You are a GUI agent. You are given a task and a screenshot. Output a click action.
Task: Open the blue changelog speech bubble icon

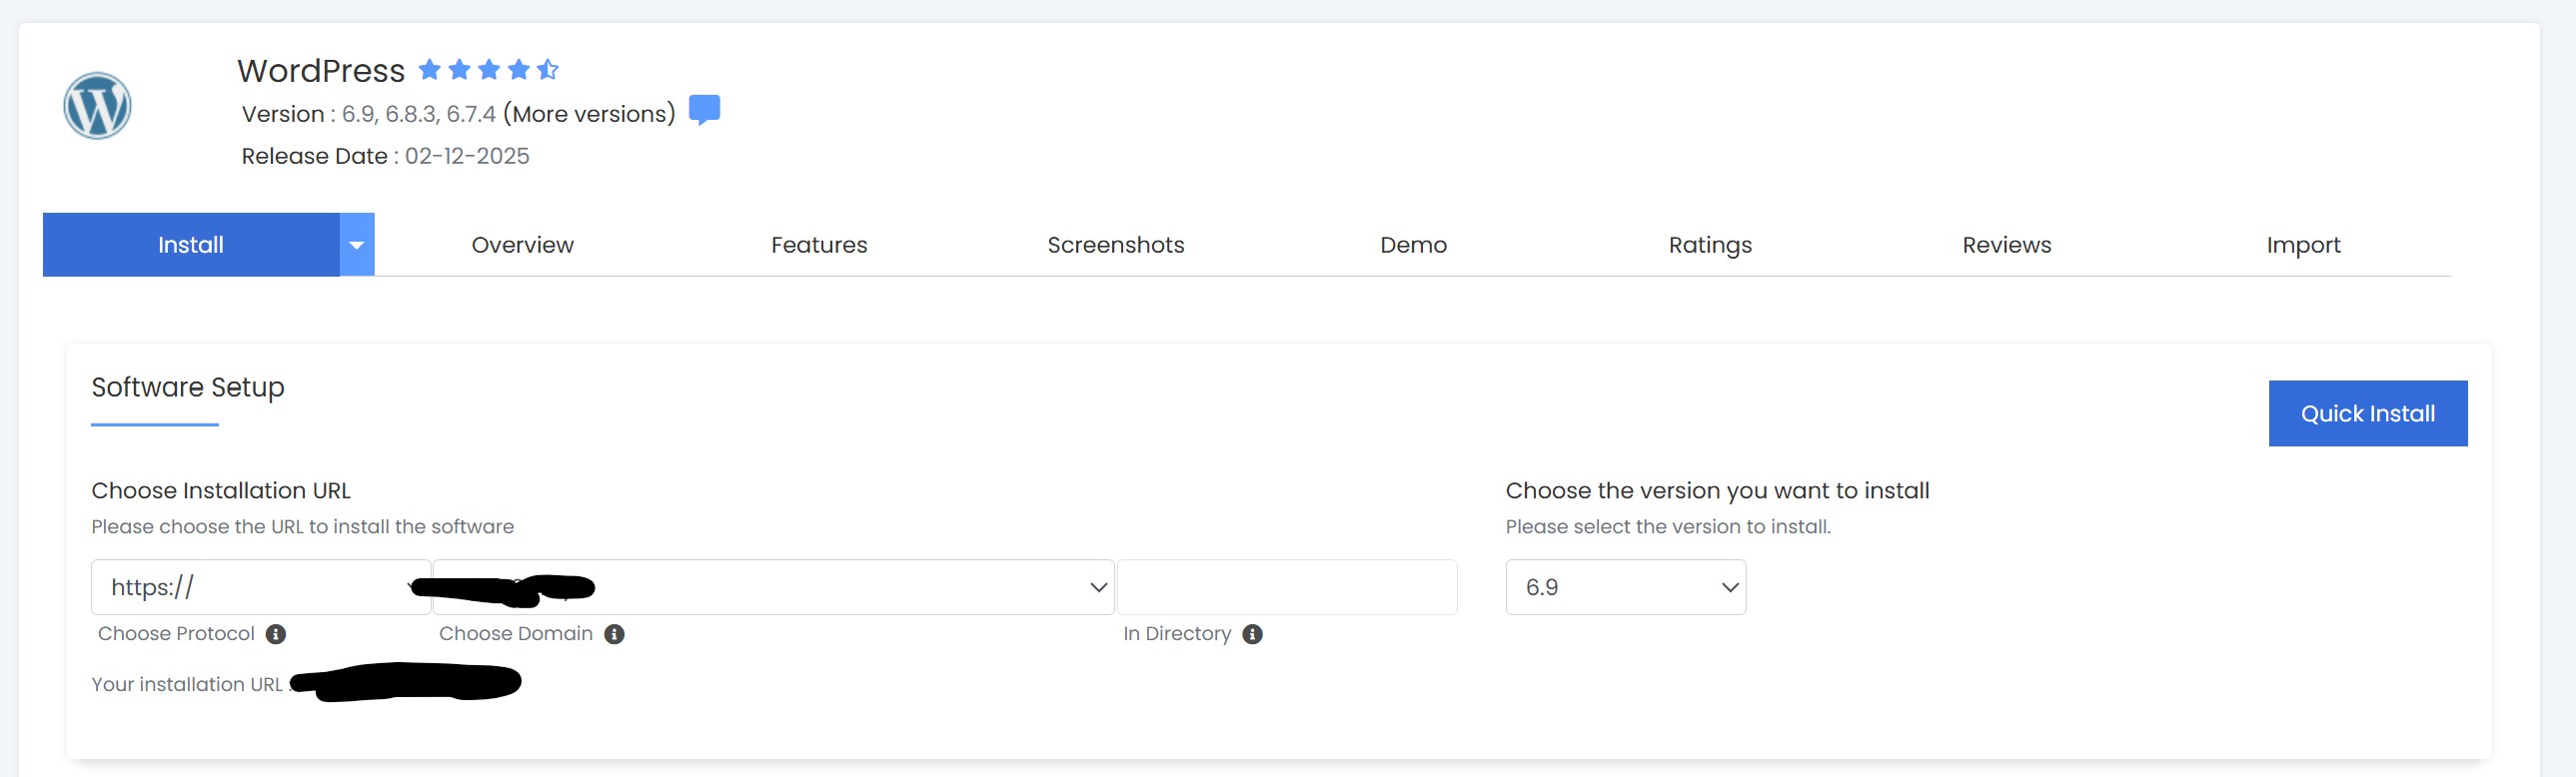tap(704, 109)
